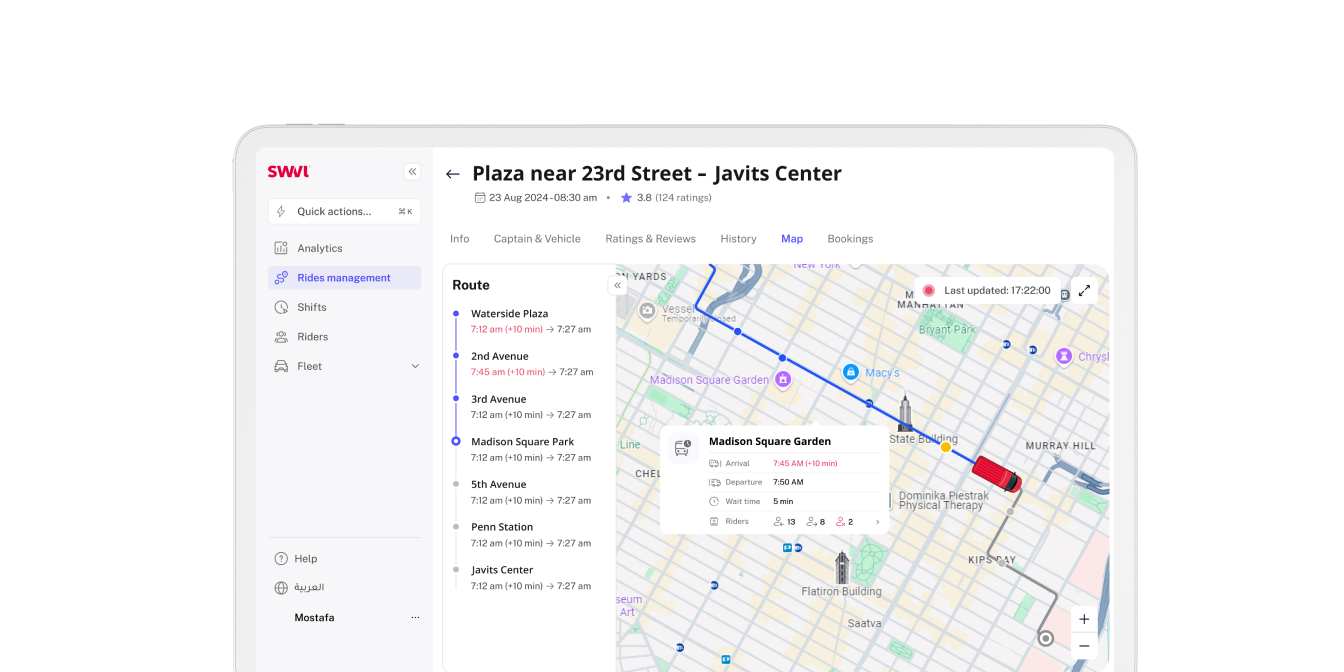This screenshot has height=672, width=1344.
Task: Switch to the Ratings & Reviews tab
Action: pos(650,239)
